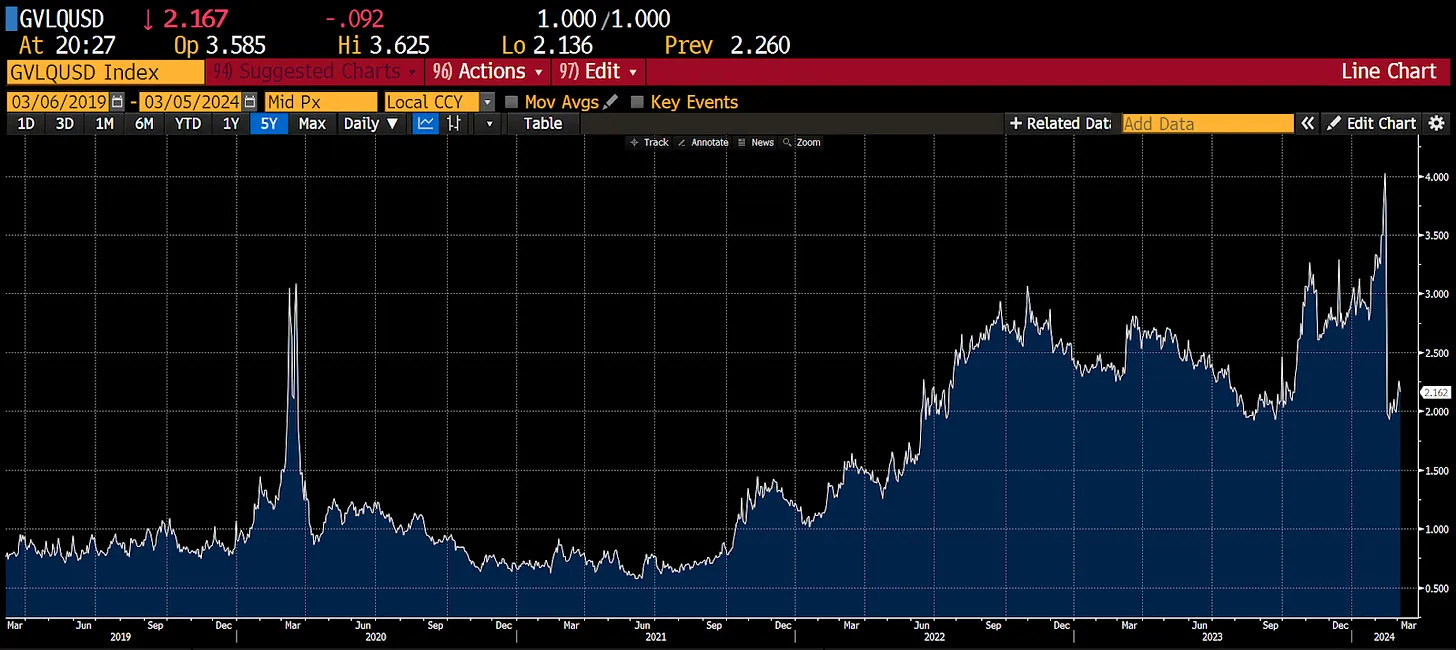Image resolution: width=1456 pixels, height=650 pixels.
Task: Click the Add Data input field
Action: [x=1207, y=124]
